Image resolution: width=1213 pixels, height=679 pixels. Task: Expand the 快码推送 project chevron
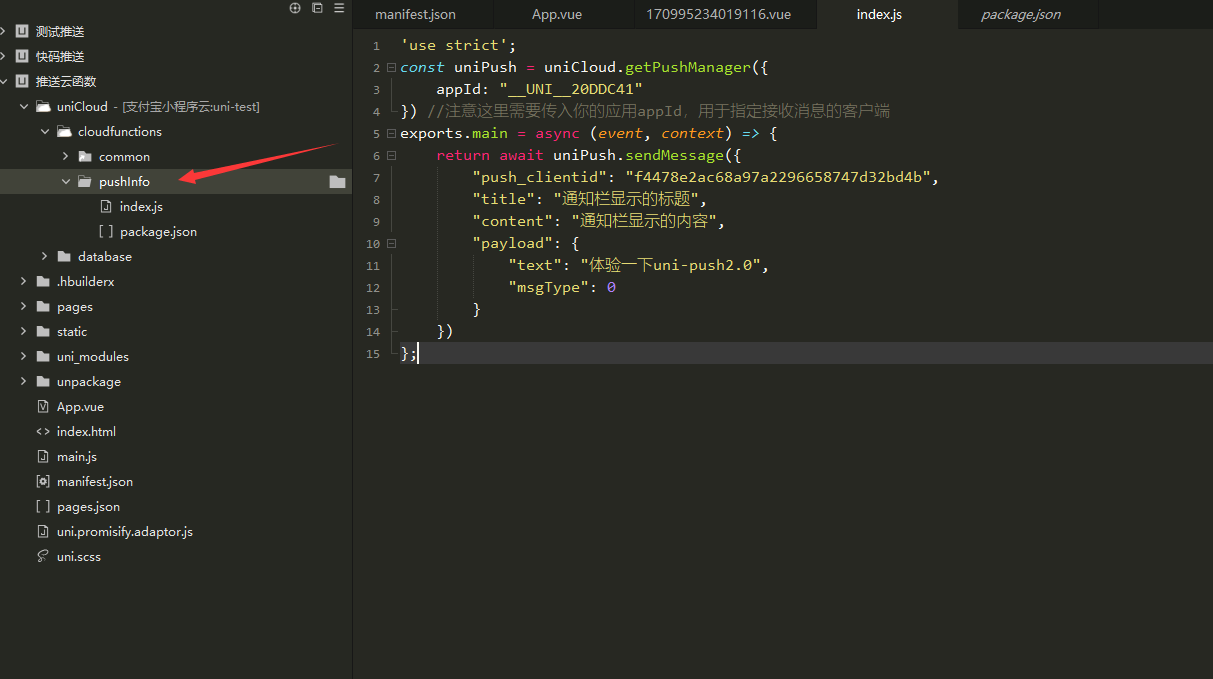tap(4, 57)
